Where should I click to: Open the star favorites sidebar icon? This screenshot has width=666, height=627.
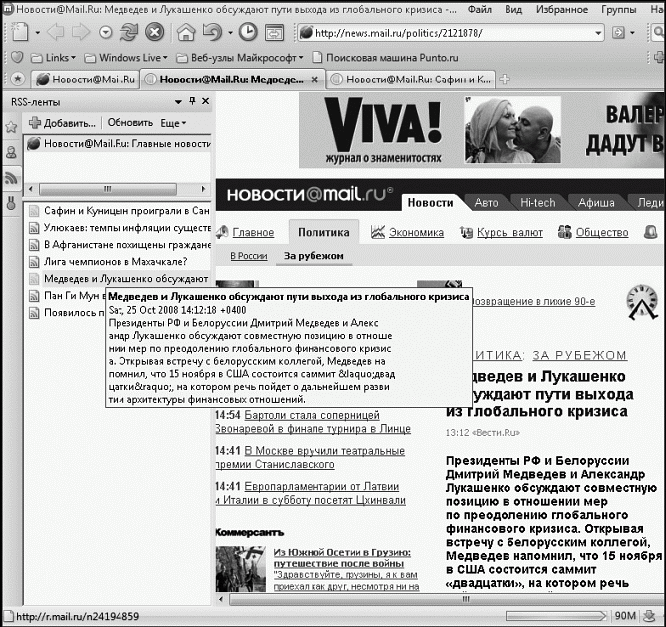click(x=11, y=127)
